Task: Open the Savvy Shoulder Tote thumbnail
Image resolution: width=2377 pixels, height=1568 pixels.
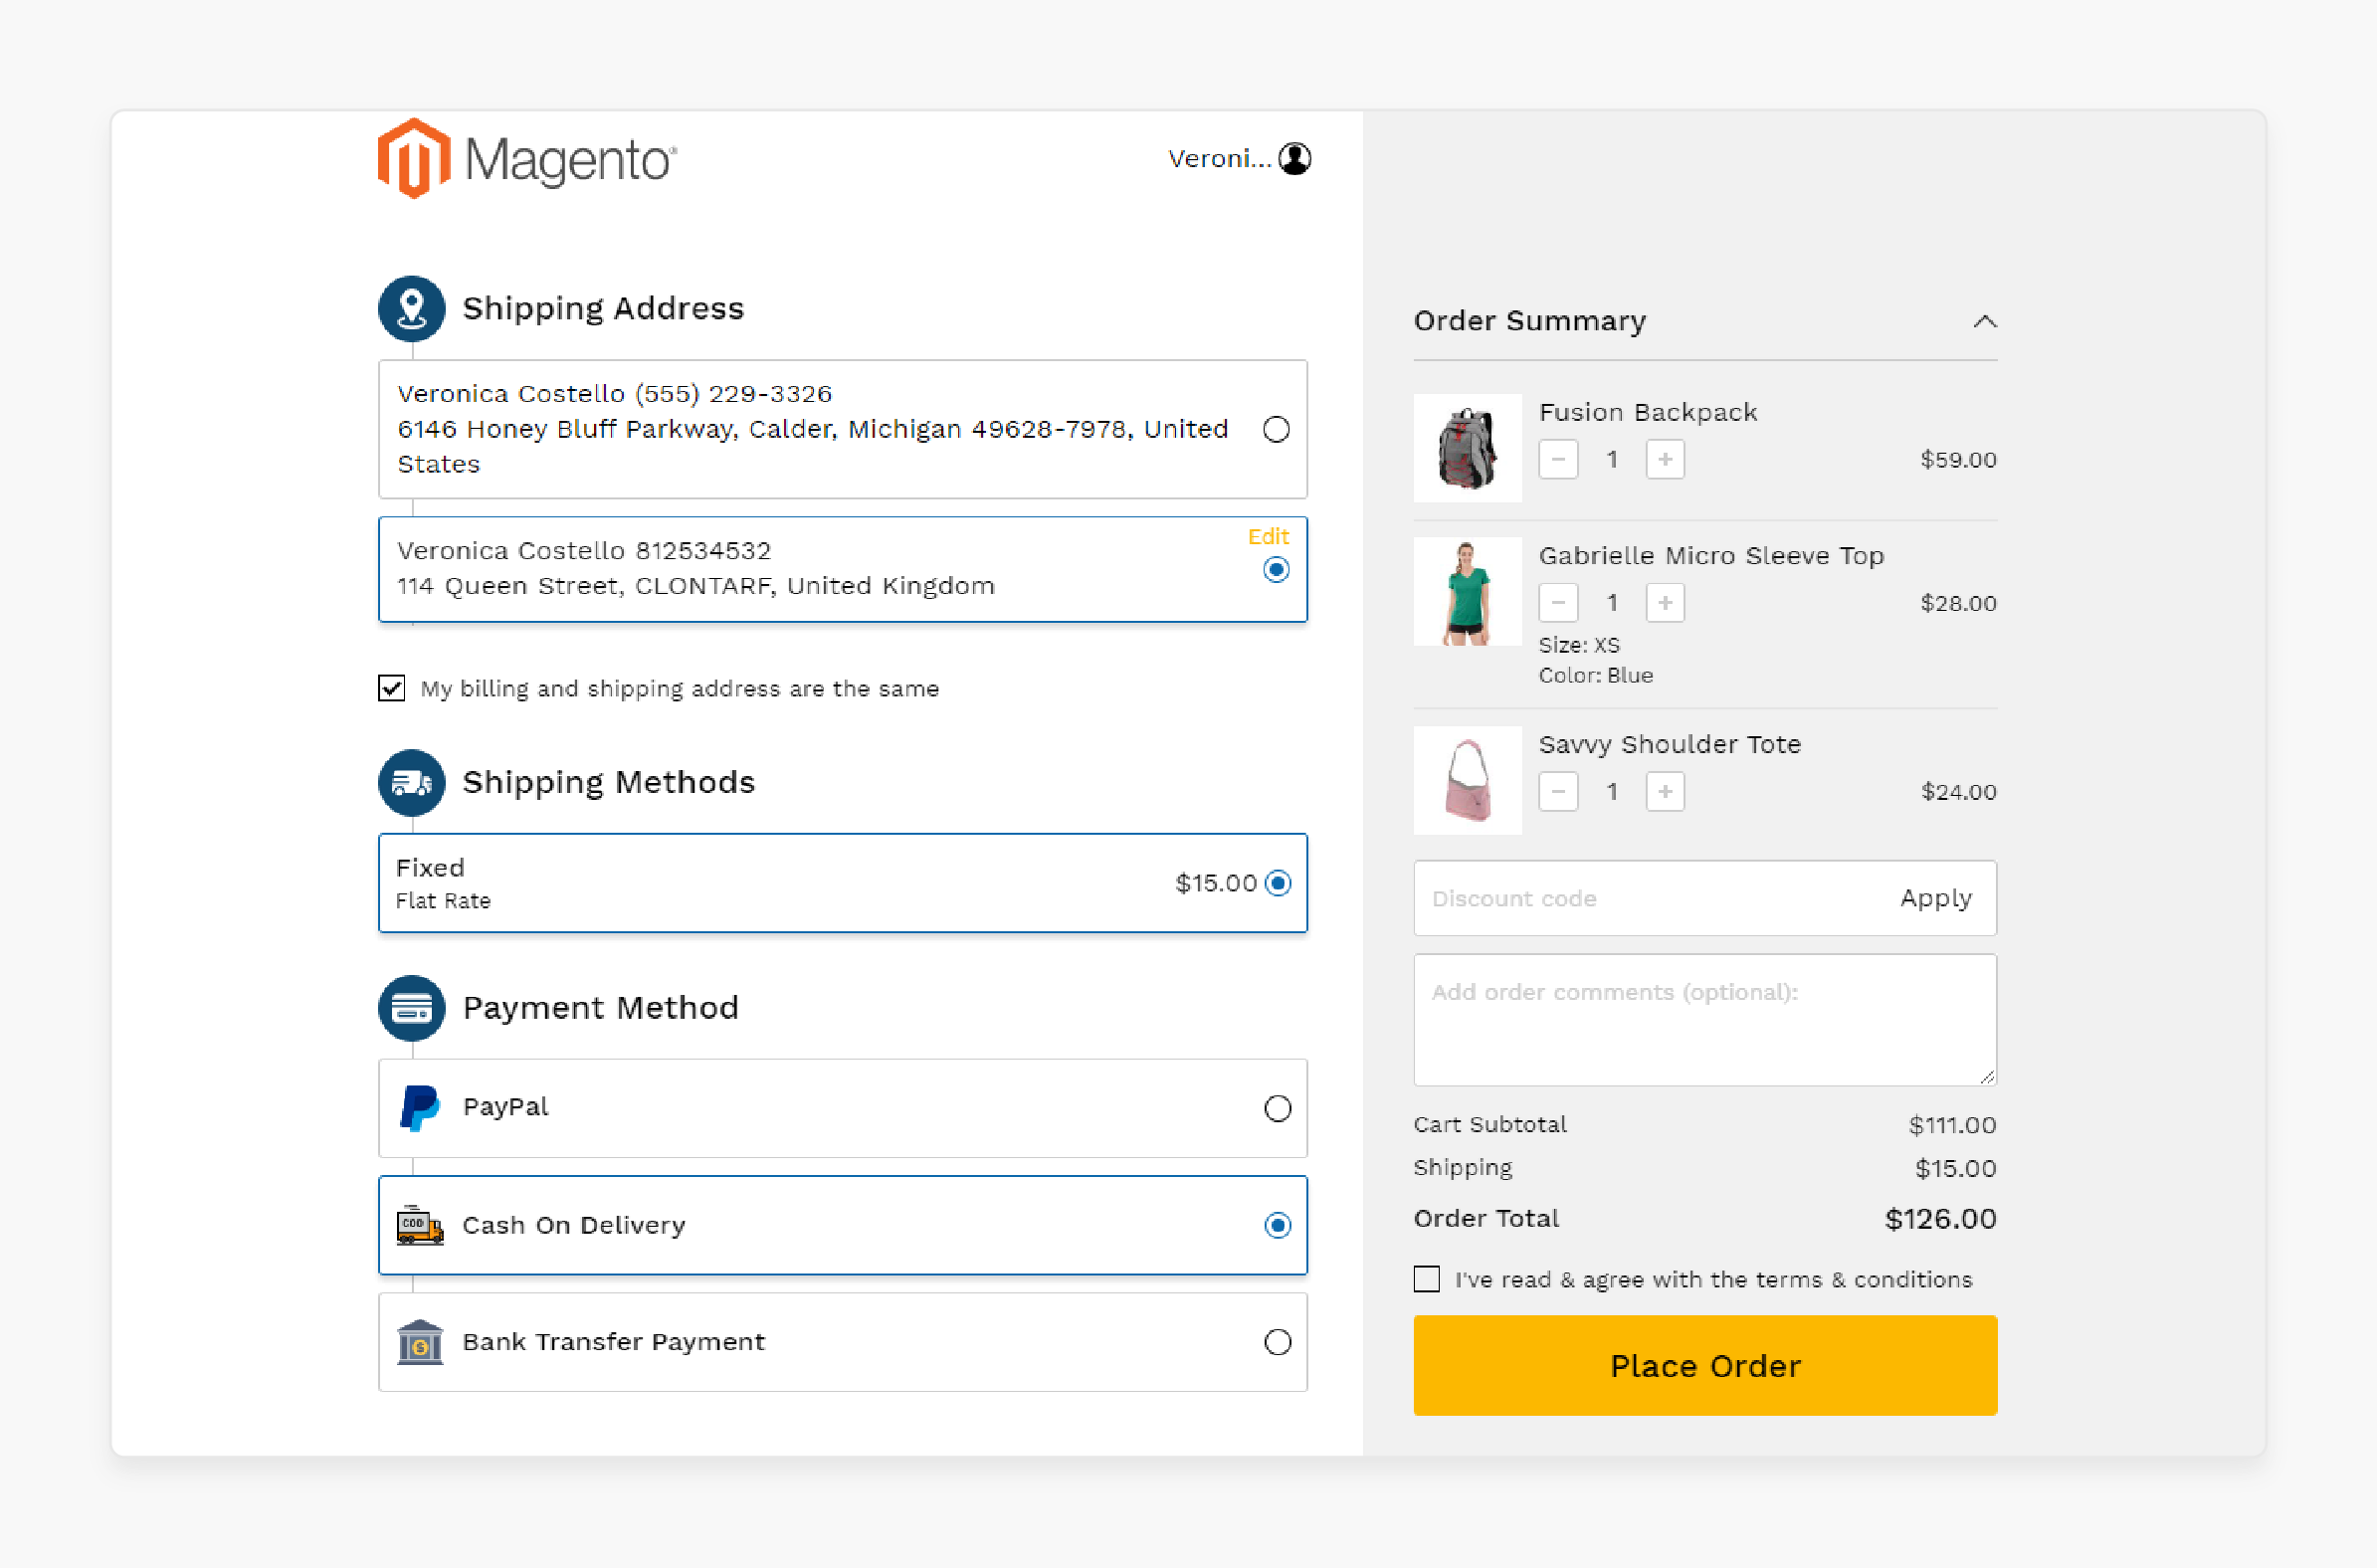Action: tap(1467, 780)
